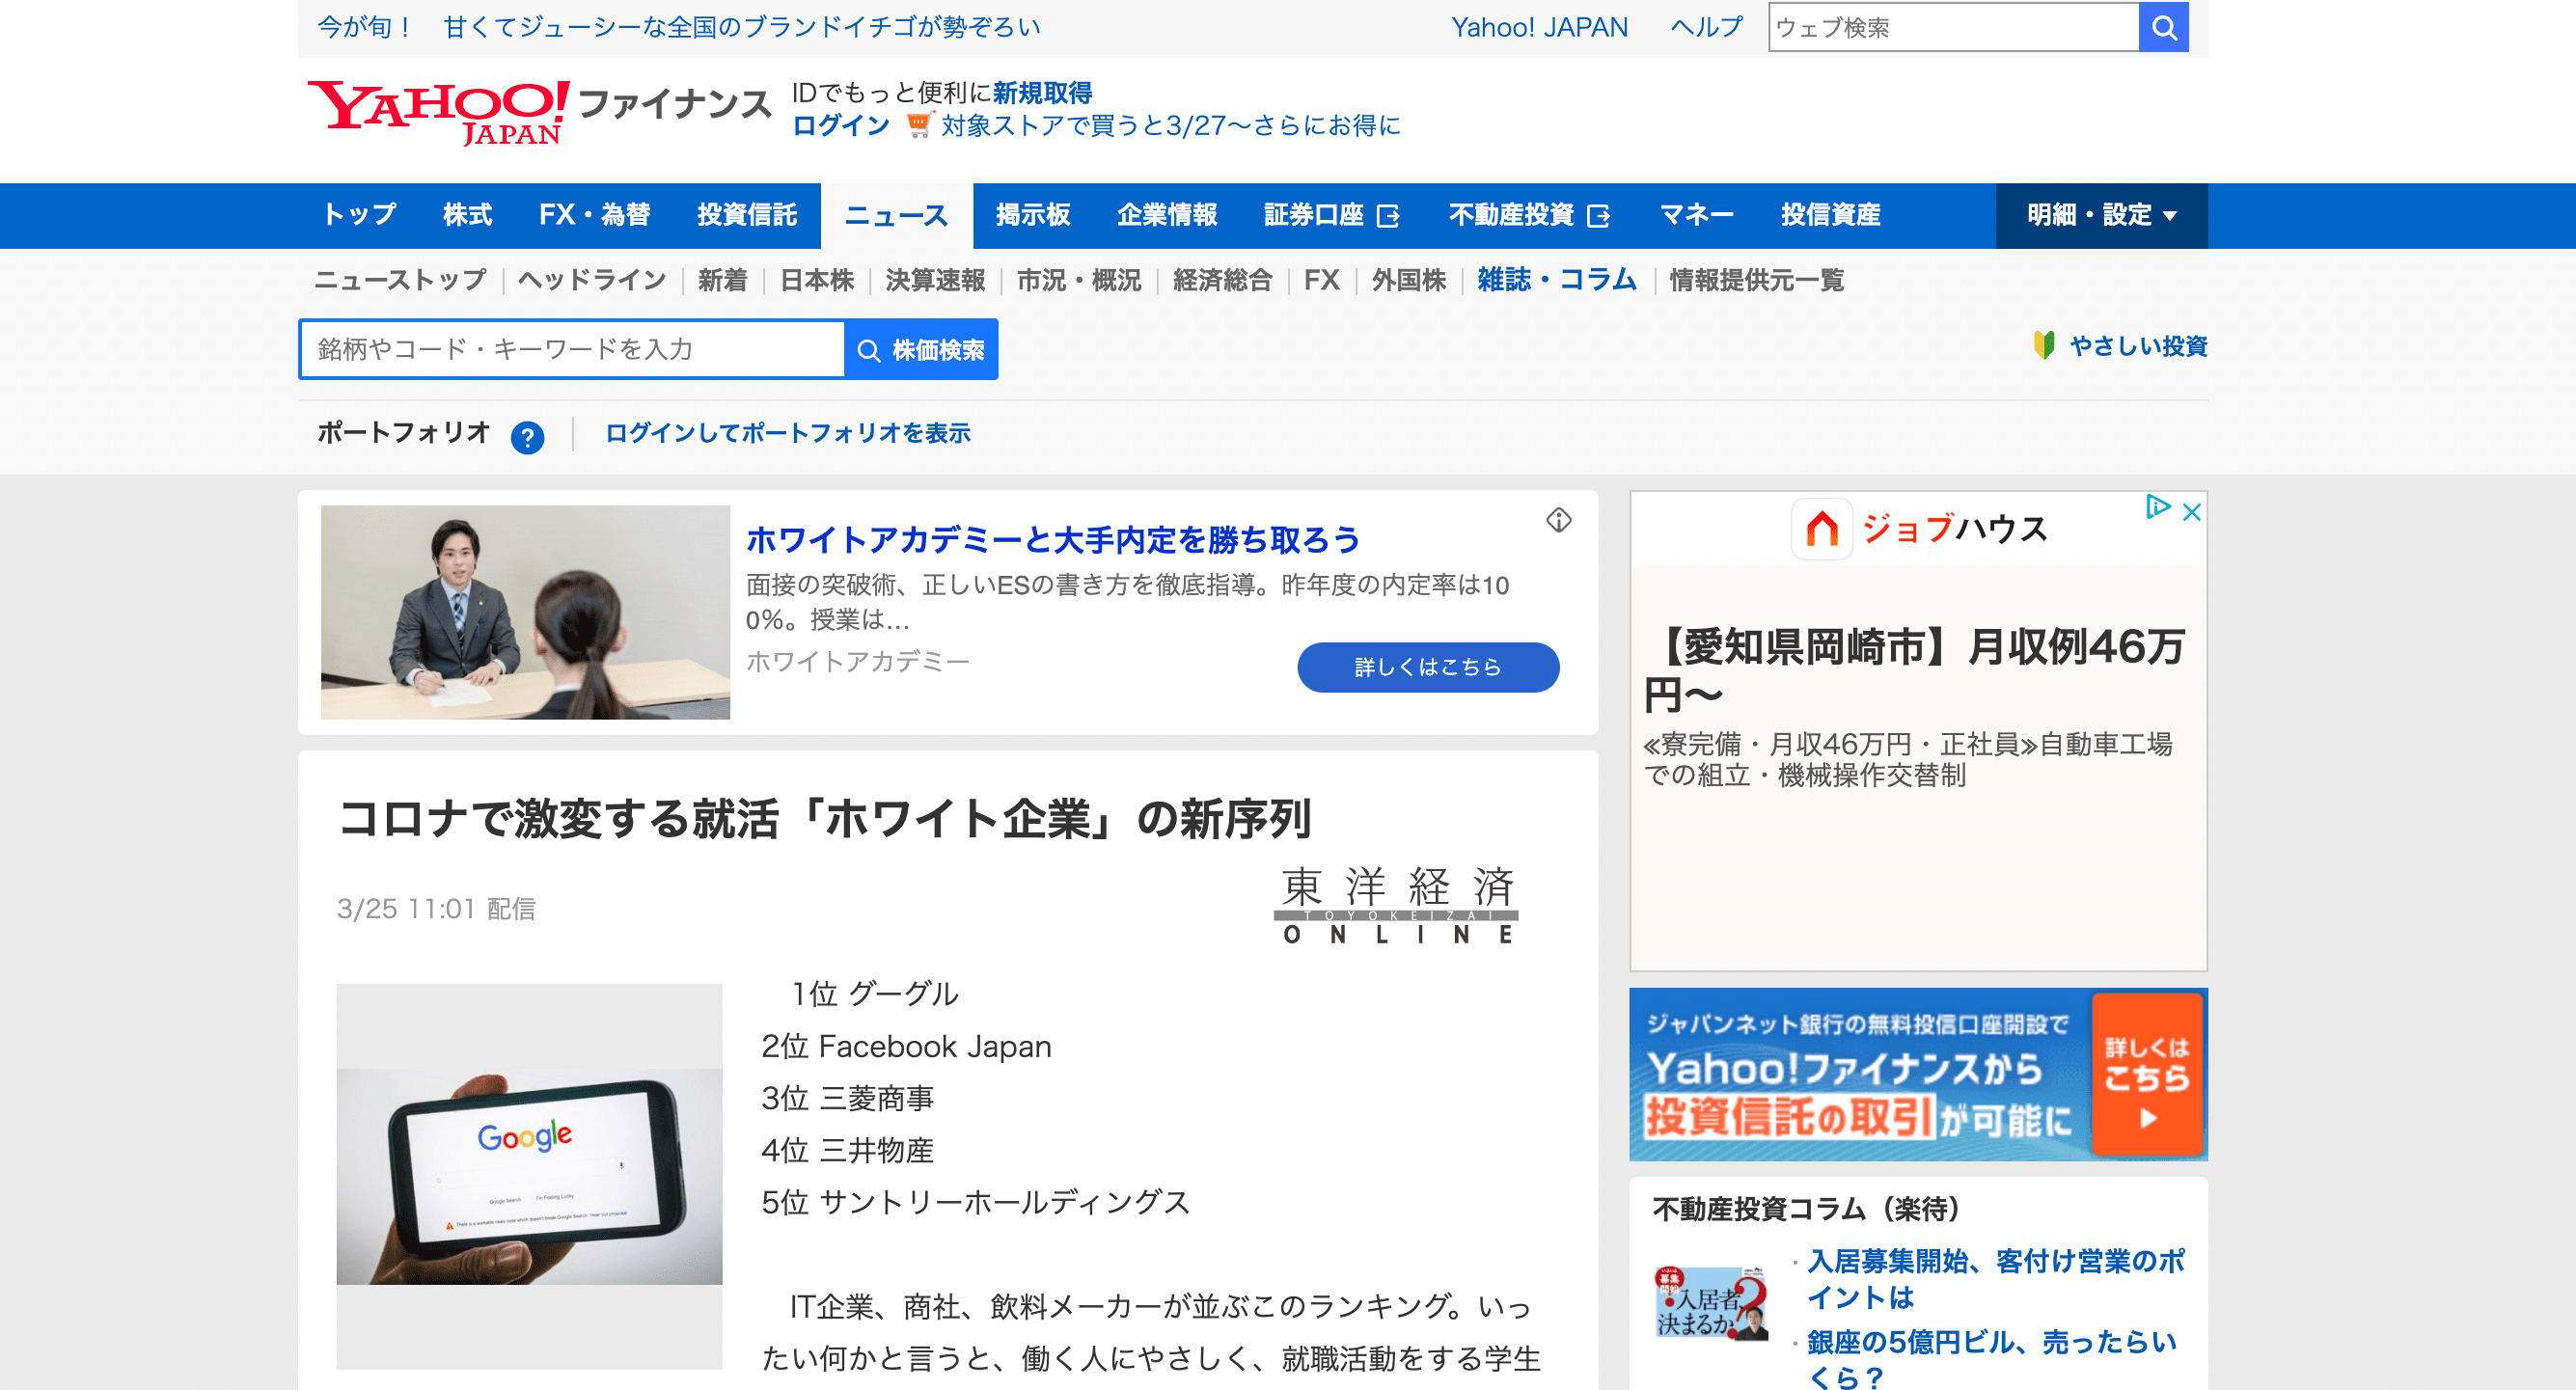Open 市況・概況 sub-navigation link
The image size is (2576, 1390).
(1079, 280)
